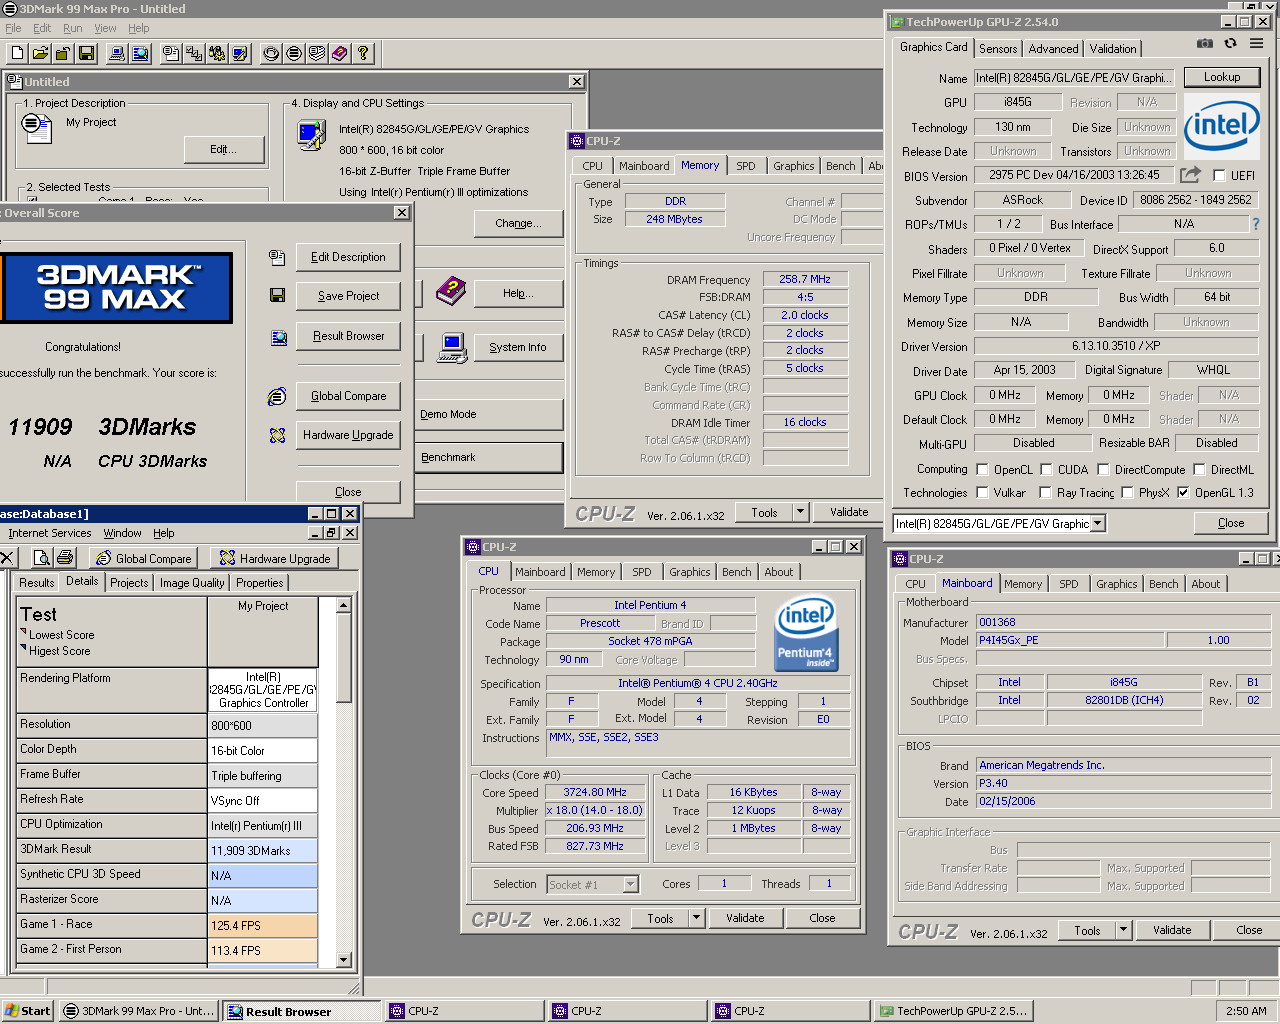Click the Hardware Upgrade button in Result Browser toolbar
The width and height of the screenshot is (1280, 1024).
point(274,558)
